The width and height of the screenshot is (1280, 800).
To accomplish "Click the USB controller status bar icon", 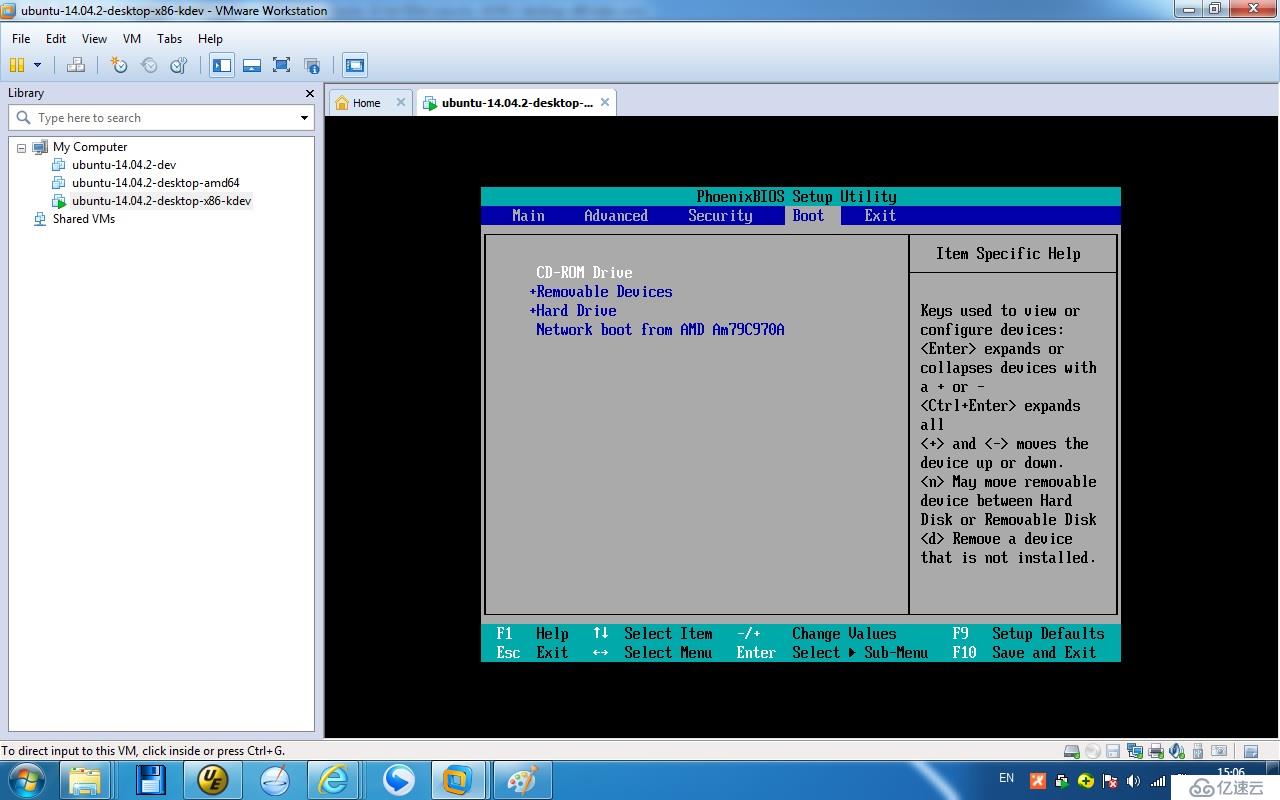I will pyautogui.click(x=1198, y=751).
